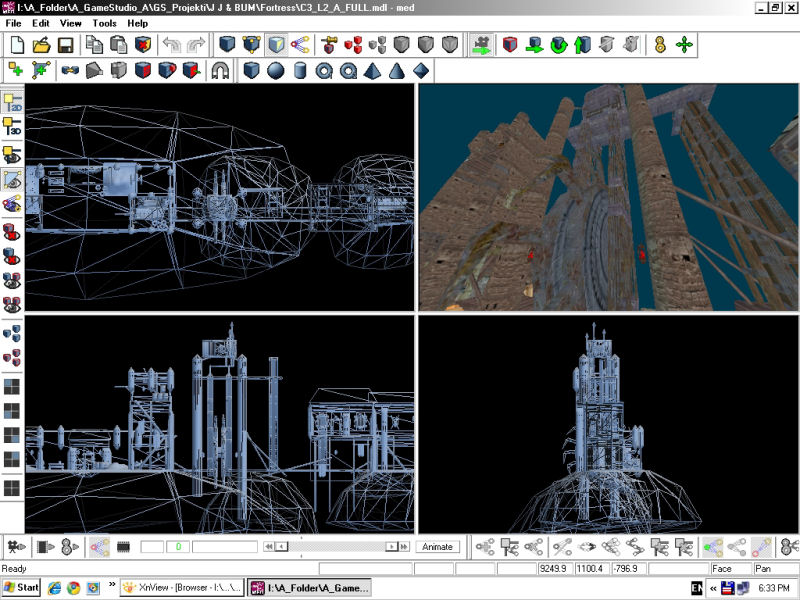This screenshot has width=800, height=600.
Task: Click the animation frame slider track
Action: (336, 547)
